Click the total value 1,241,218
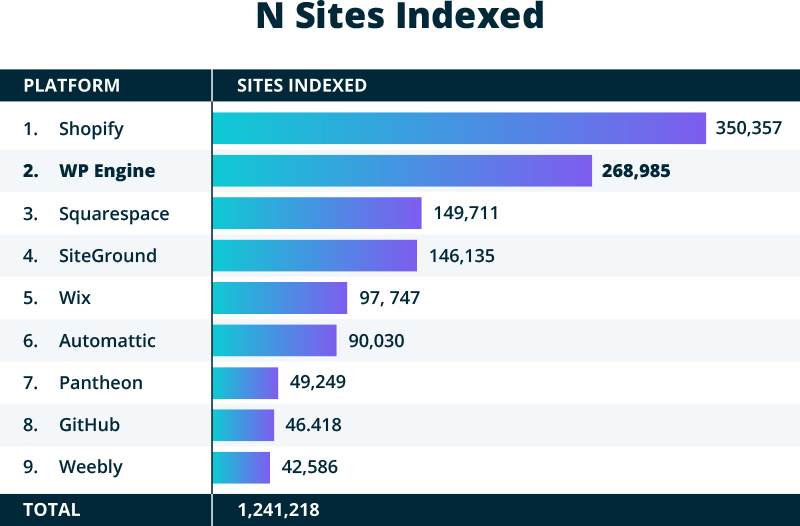 pyautogui.click(x=279, y=510)
